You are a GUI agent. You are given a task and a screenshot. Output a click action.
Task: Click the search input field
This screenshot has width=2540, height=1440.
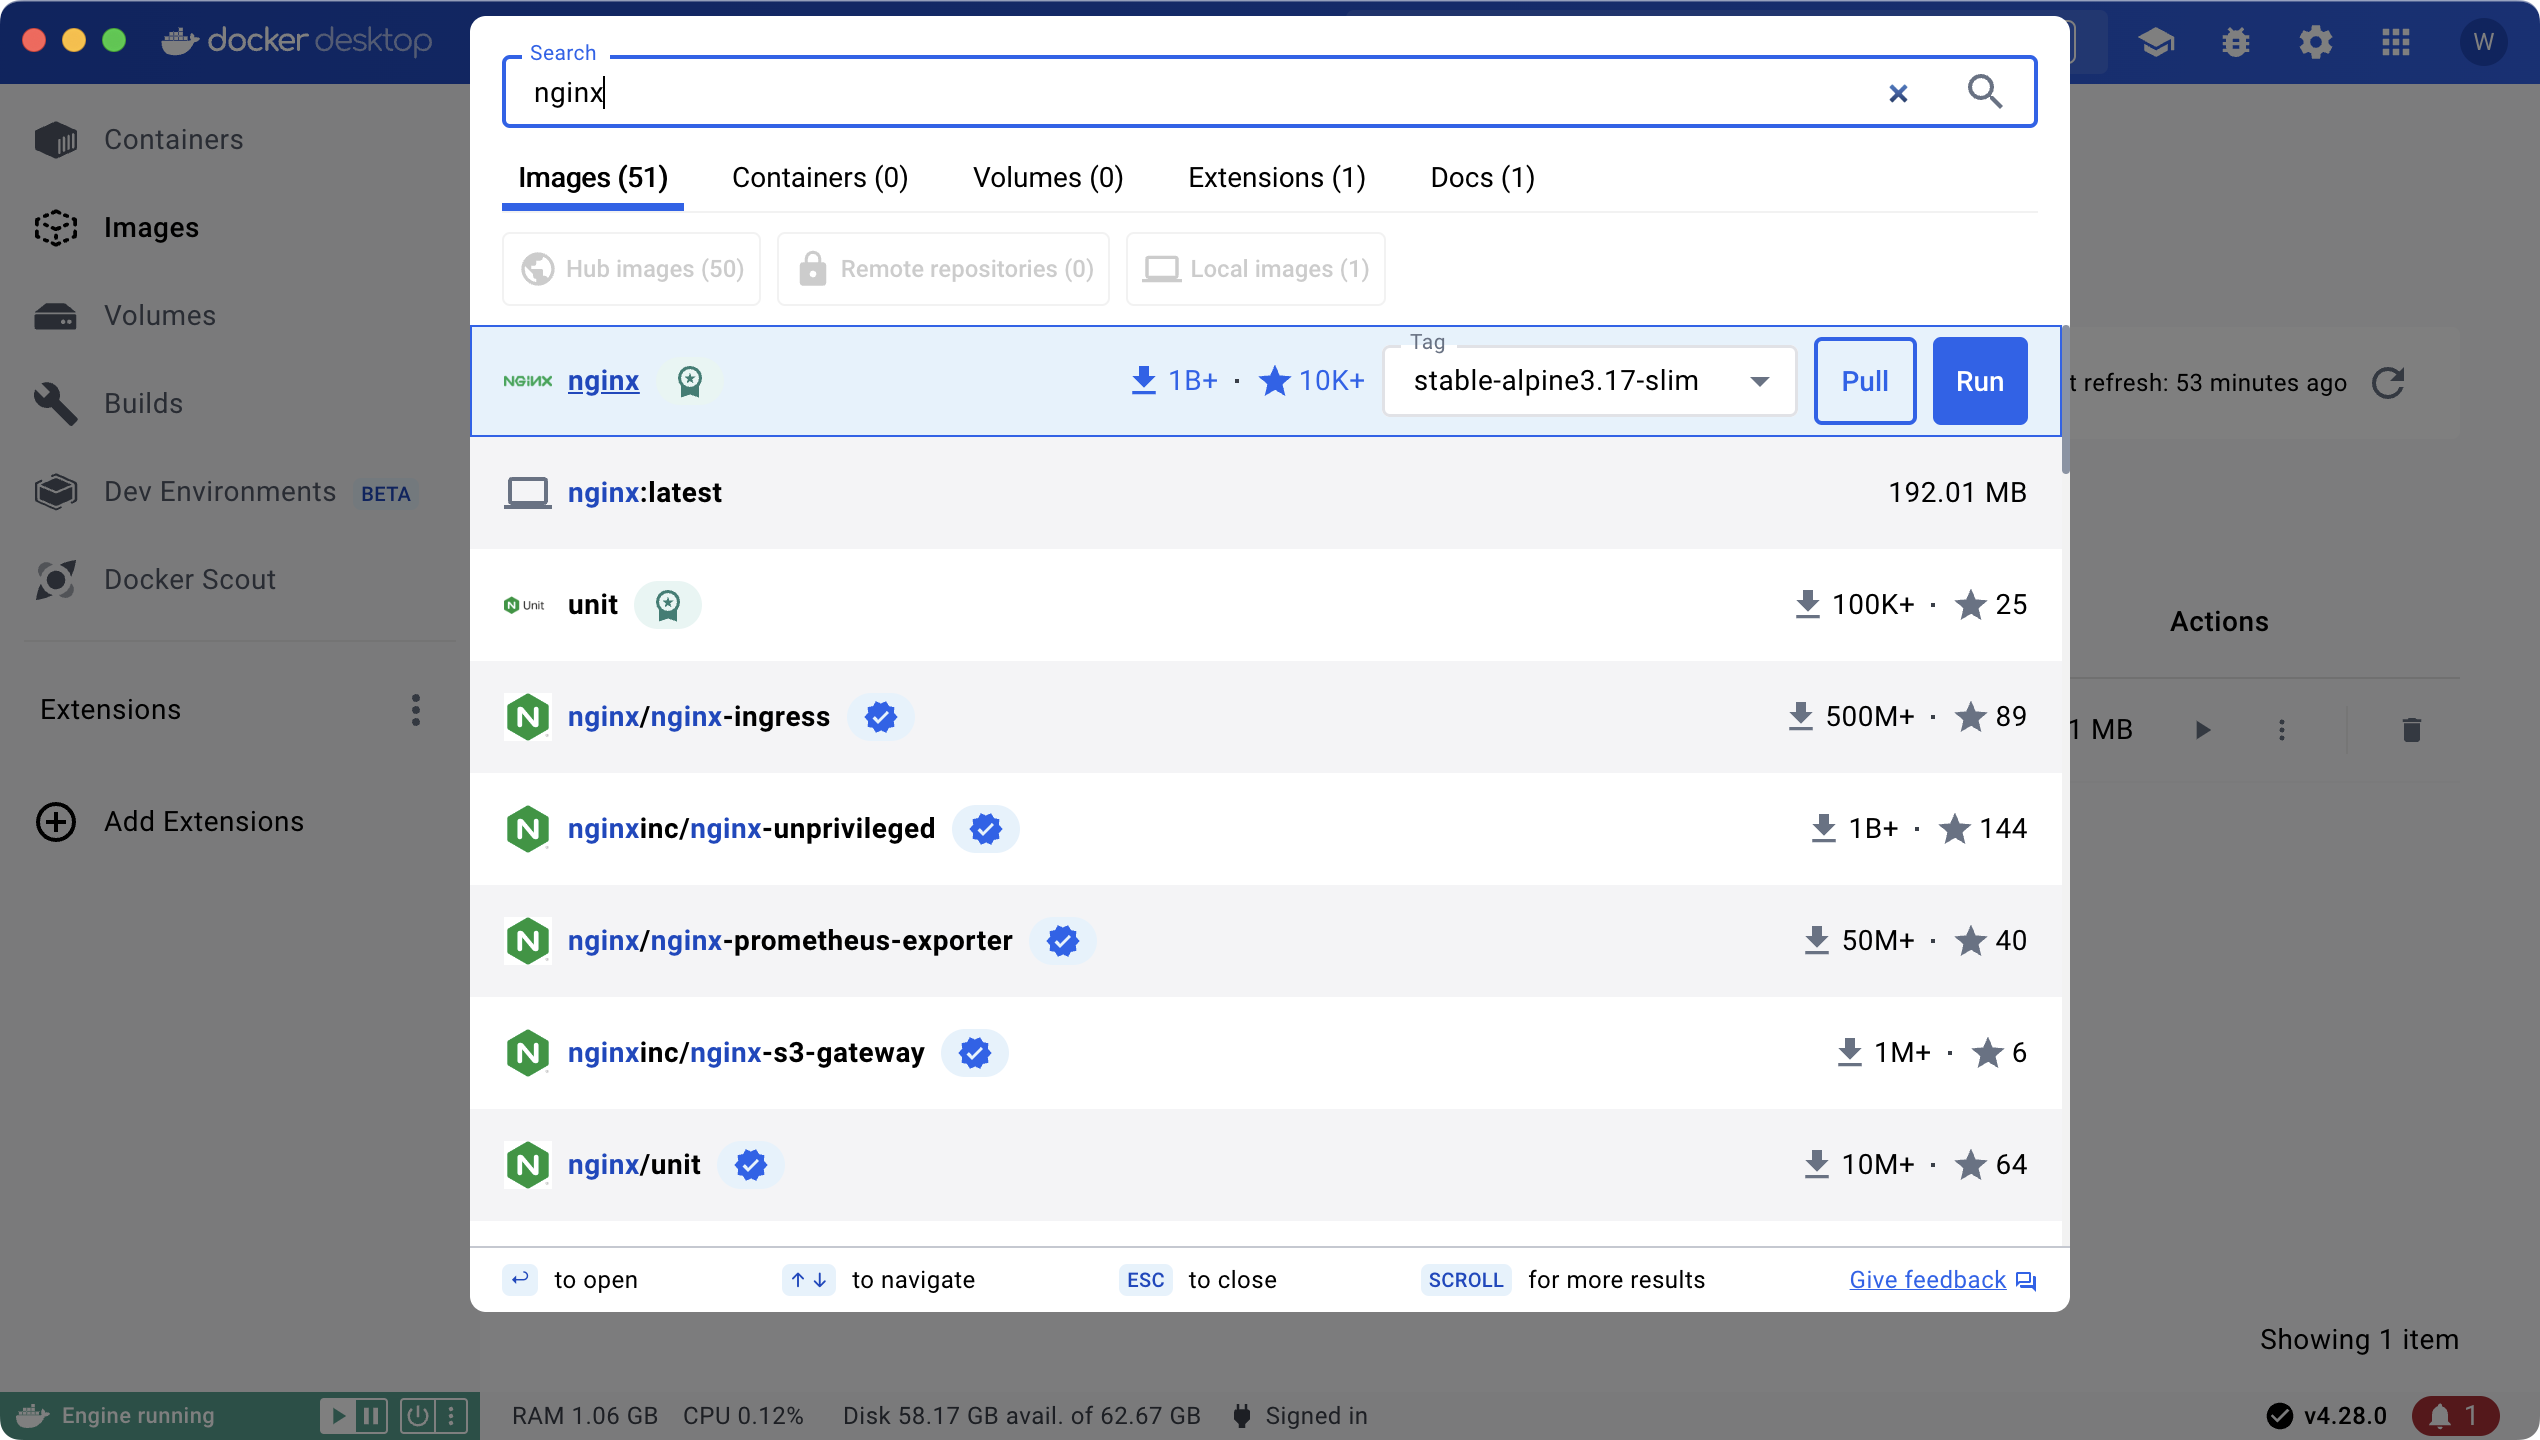tap(1211, 91)
